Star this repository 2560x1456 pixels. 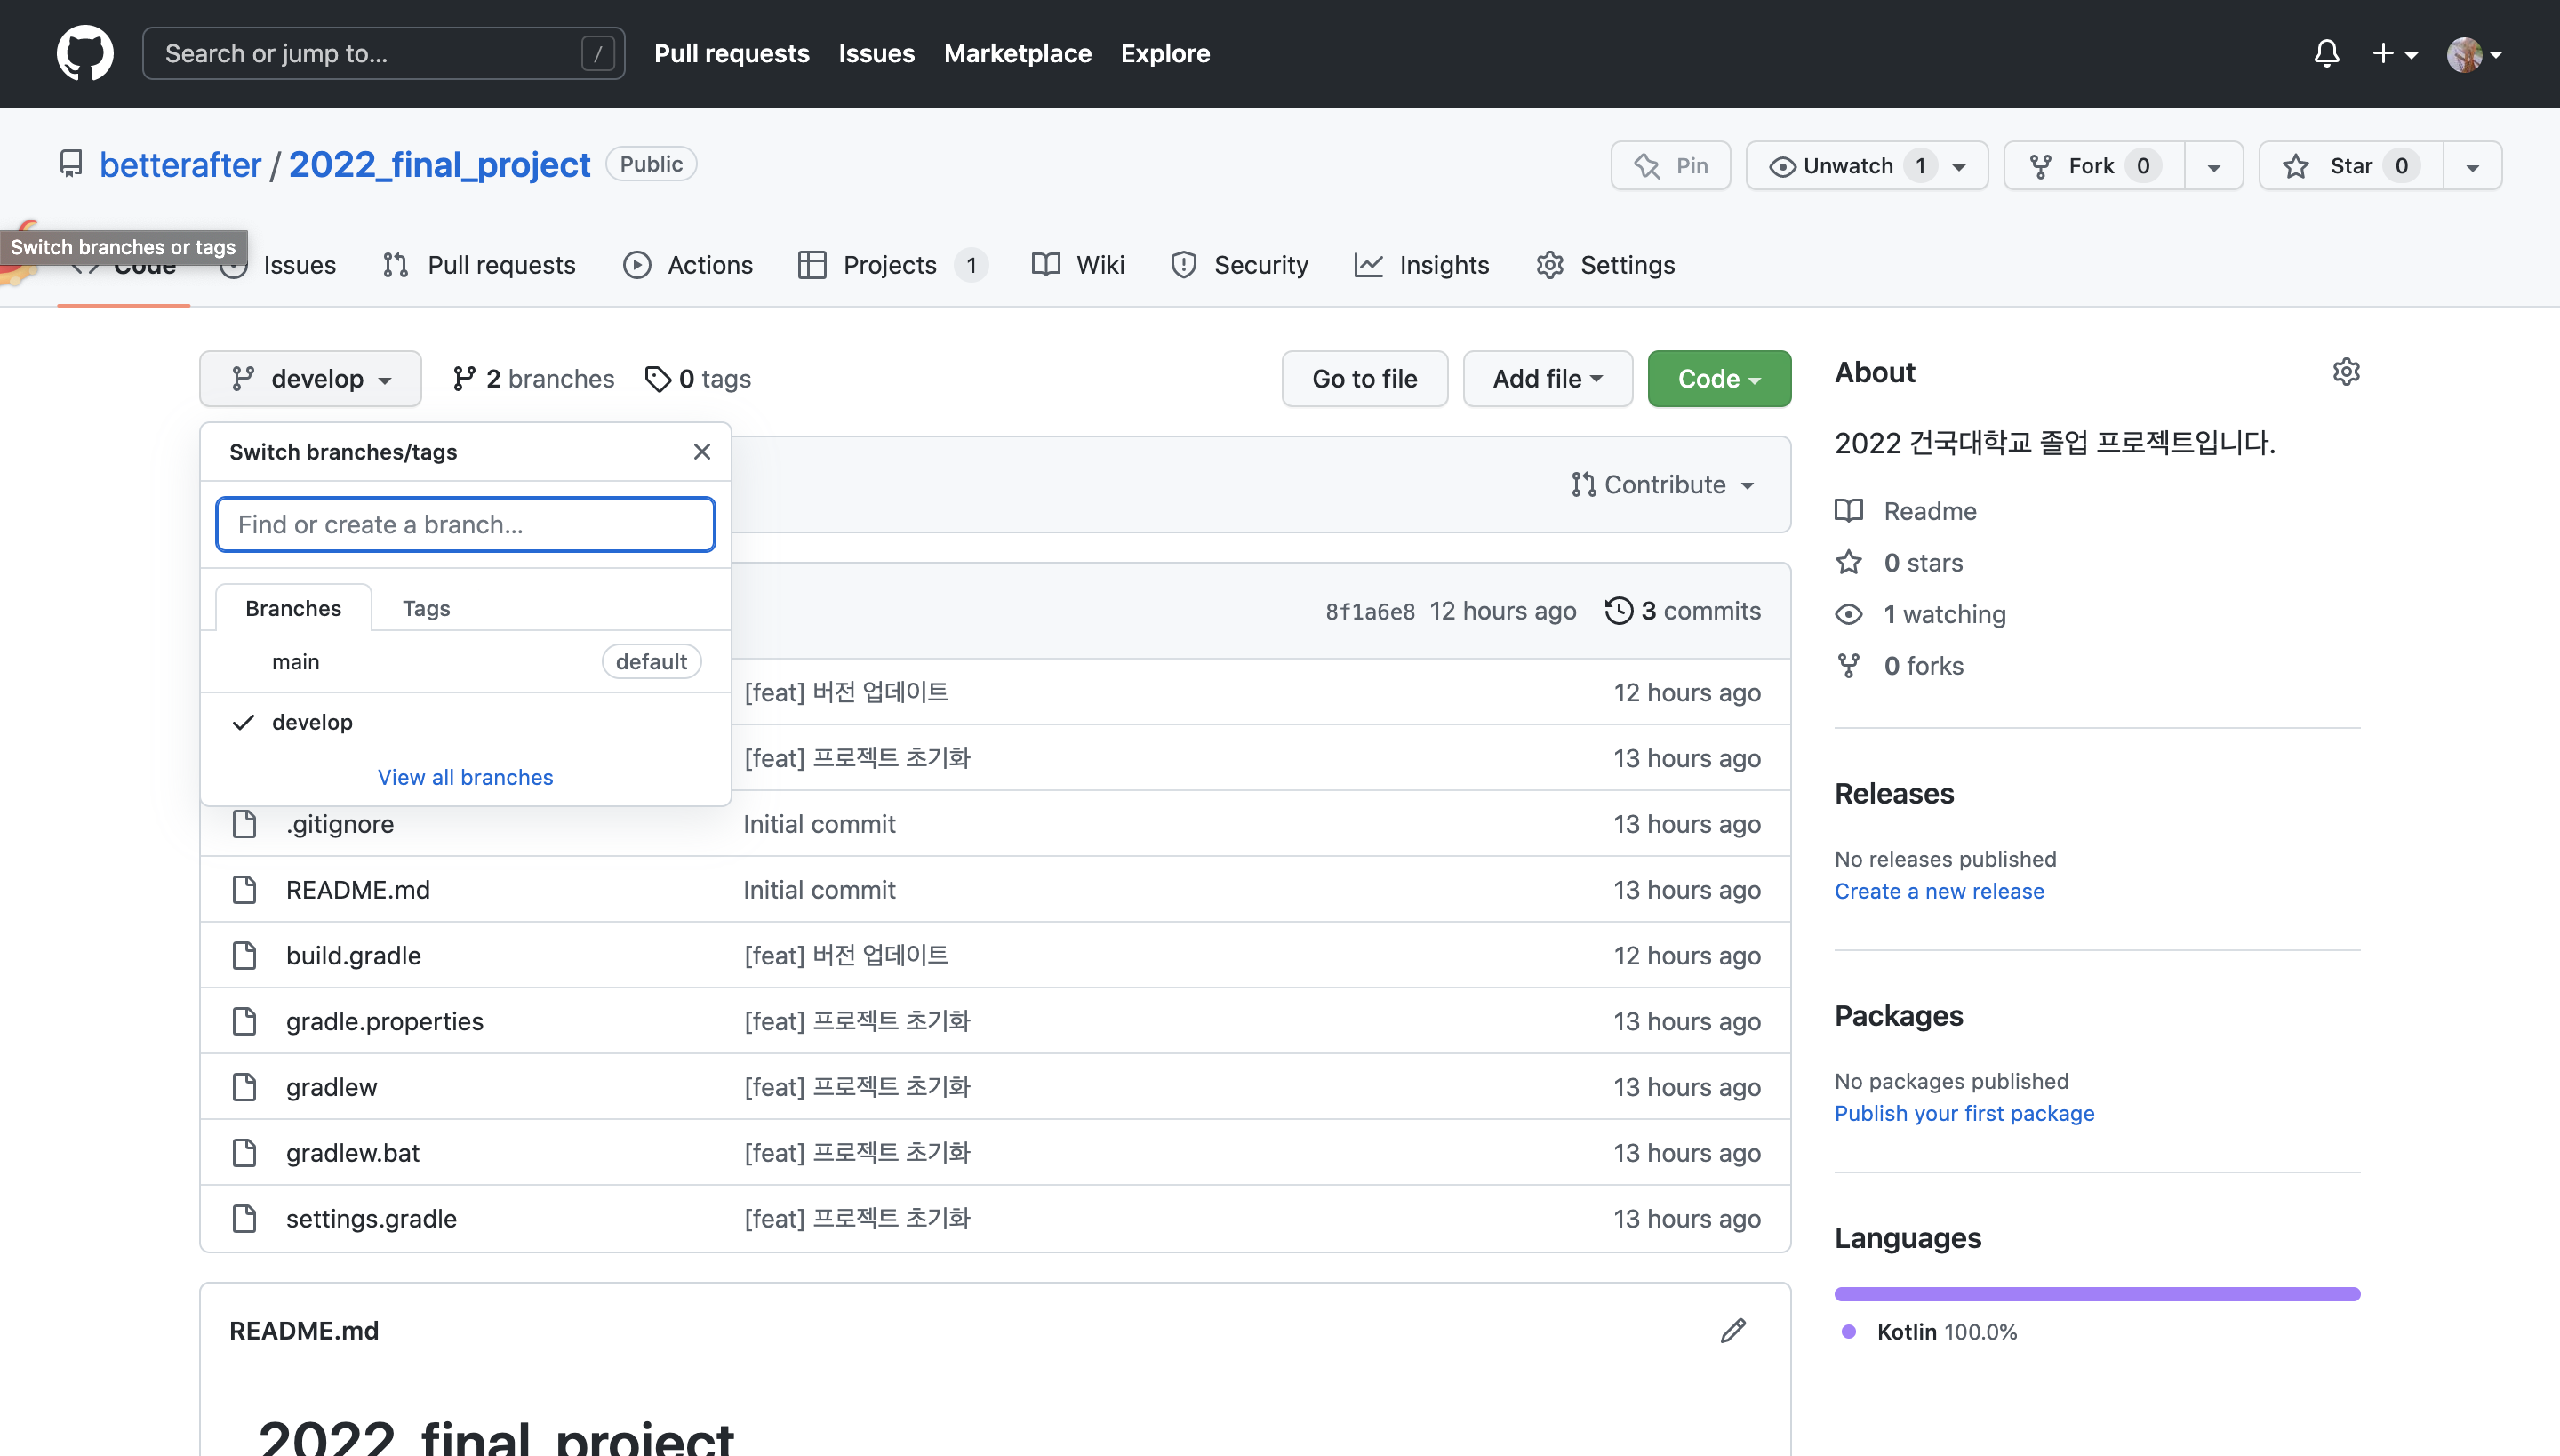pos(2351,165)
